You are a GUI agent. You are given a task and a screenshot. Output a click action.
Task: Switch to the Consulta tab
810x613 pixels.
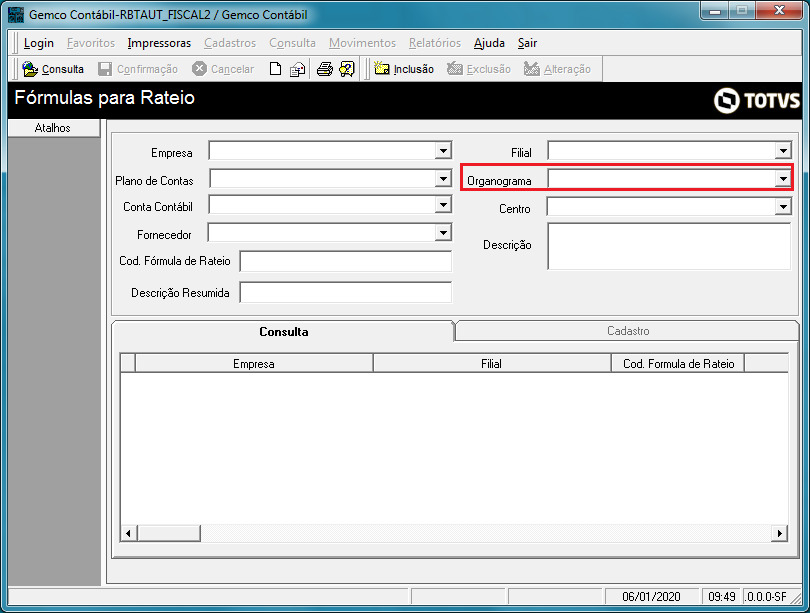pos(283,332)
